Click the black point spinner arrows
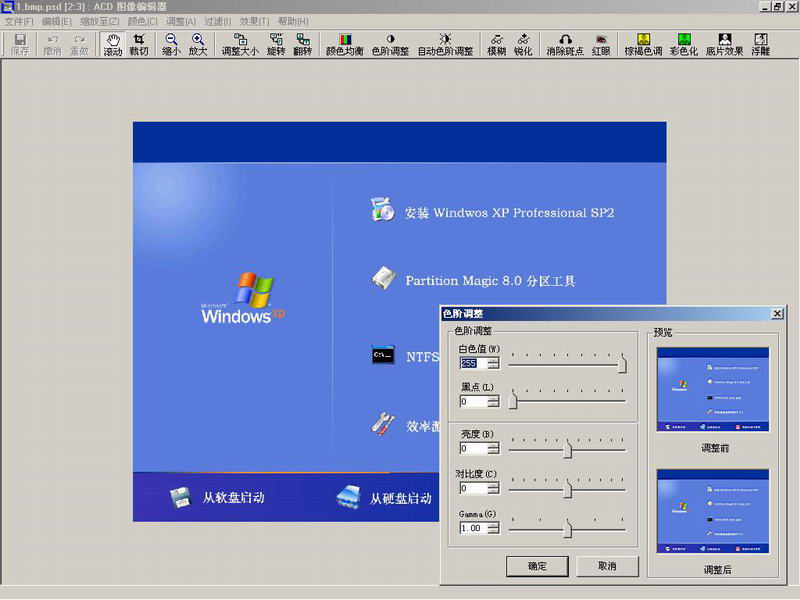This screenshot has height=600, width=800. pos(493,402)
